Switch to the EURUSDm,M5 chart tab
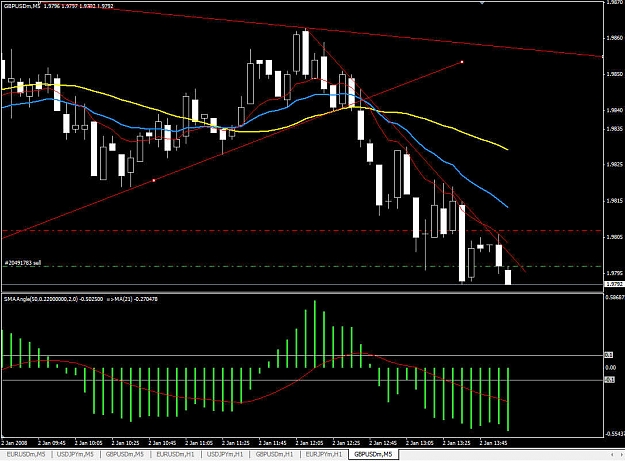Image resolution: width=625 pixels, height=461 pixels. point(26,454)
